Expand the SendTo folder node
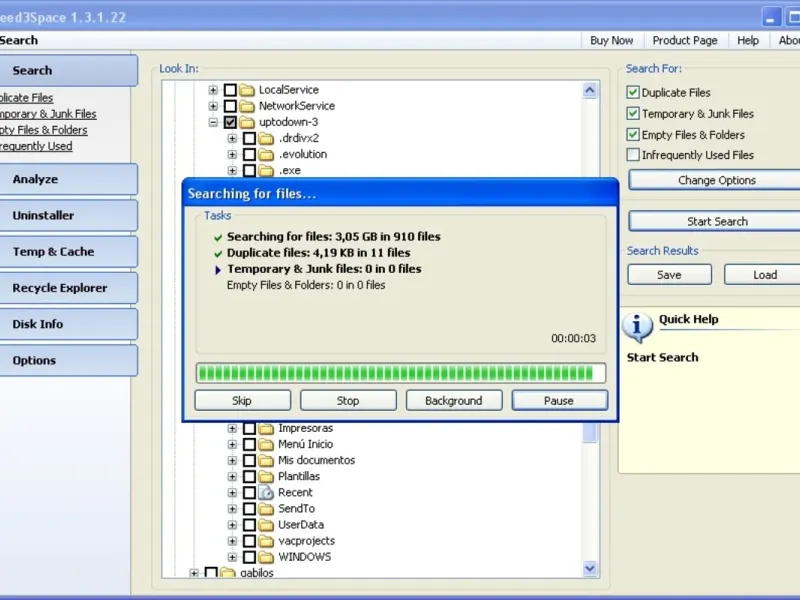 pos(232,509)
